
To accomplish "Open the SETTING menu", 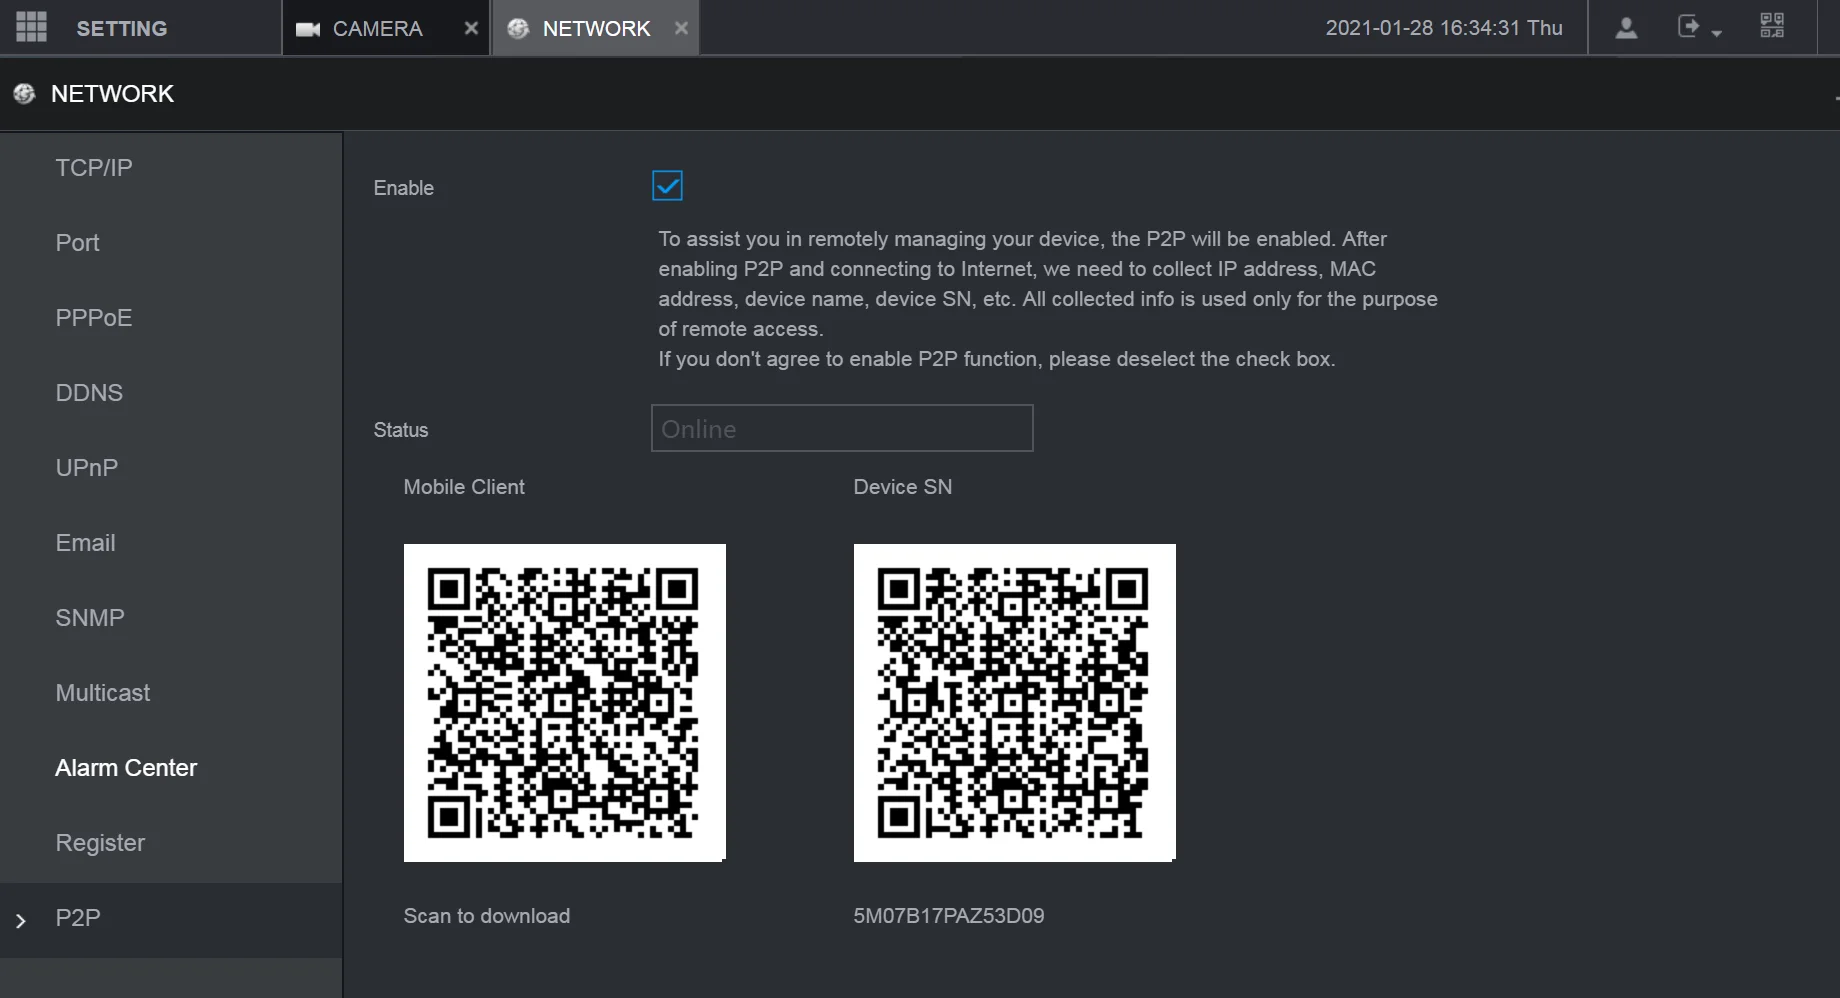I will [x=122, y=29].
